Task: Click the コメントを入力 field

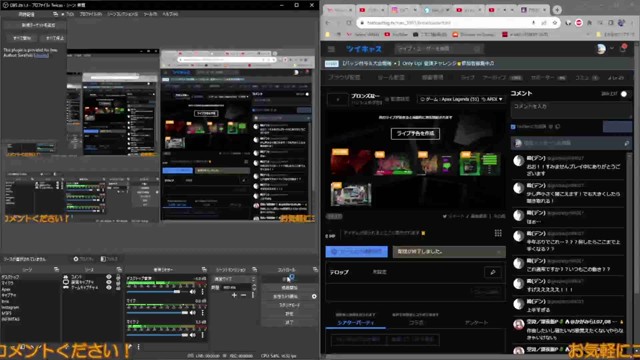Action: pyautogui.click(x=571, y=110)
